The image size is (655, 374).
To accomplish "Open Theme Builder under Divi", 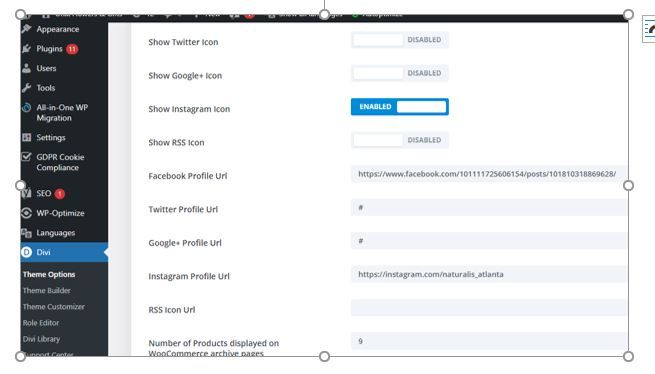I will (x=47, y=290).
